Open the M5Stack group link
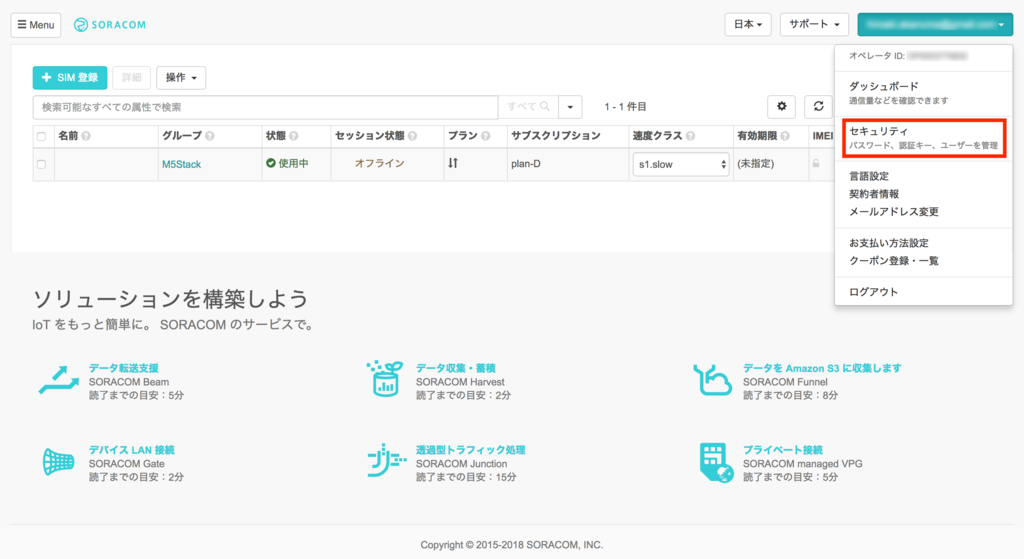Viewport: 1024px width, 559px height. coord(182,165)
